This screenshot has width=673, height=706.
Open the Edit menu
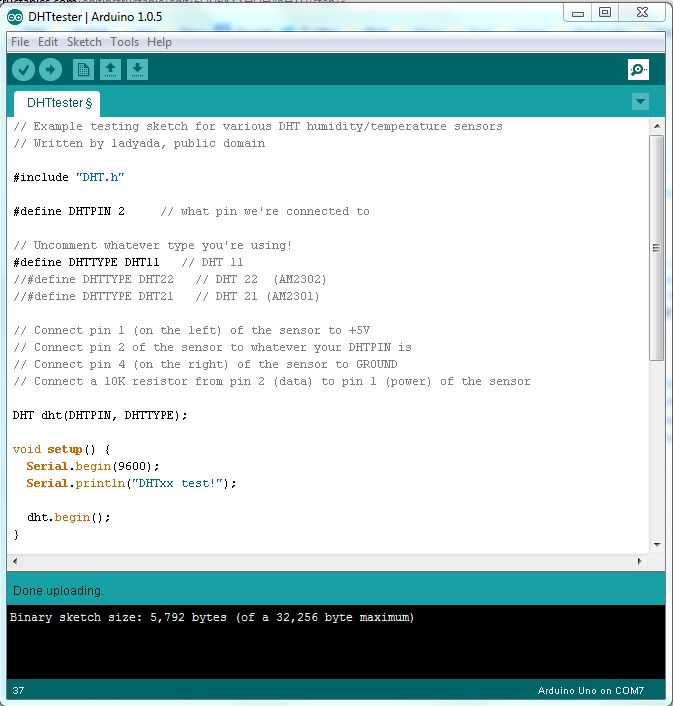point(48,42)
